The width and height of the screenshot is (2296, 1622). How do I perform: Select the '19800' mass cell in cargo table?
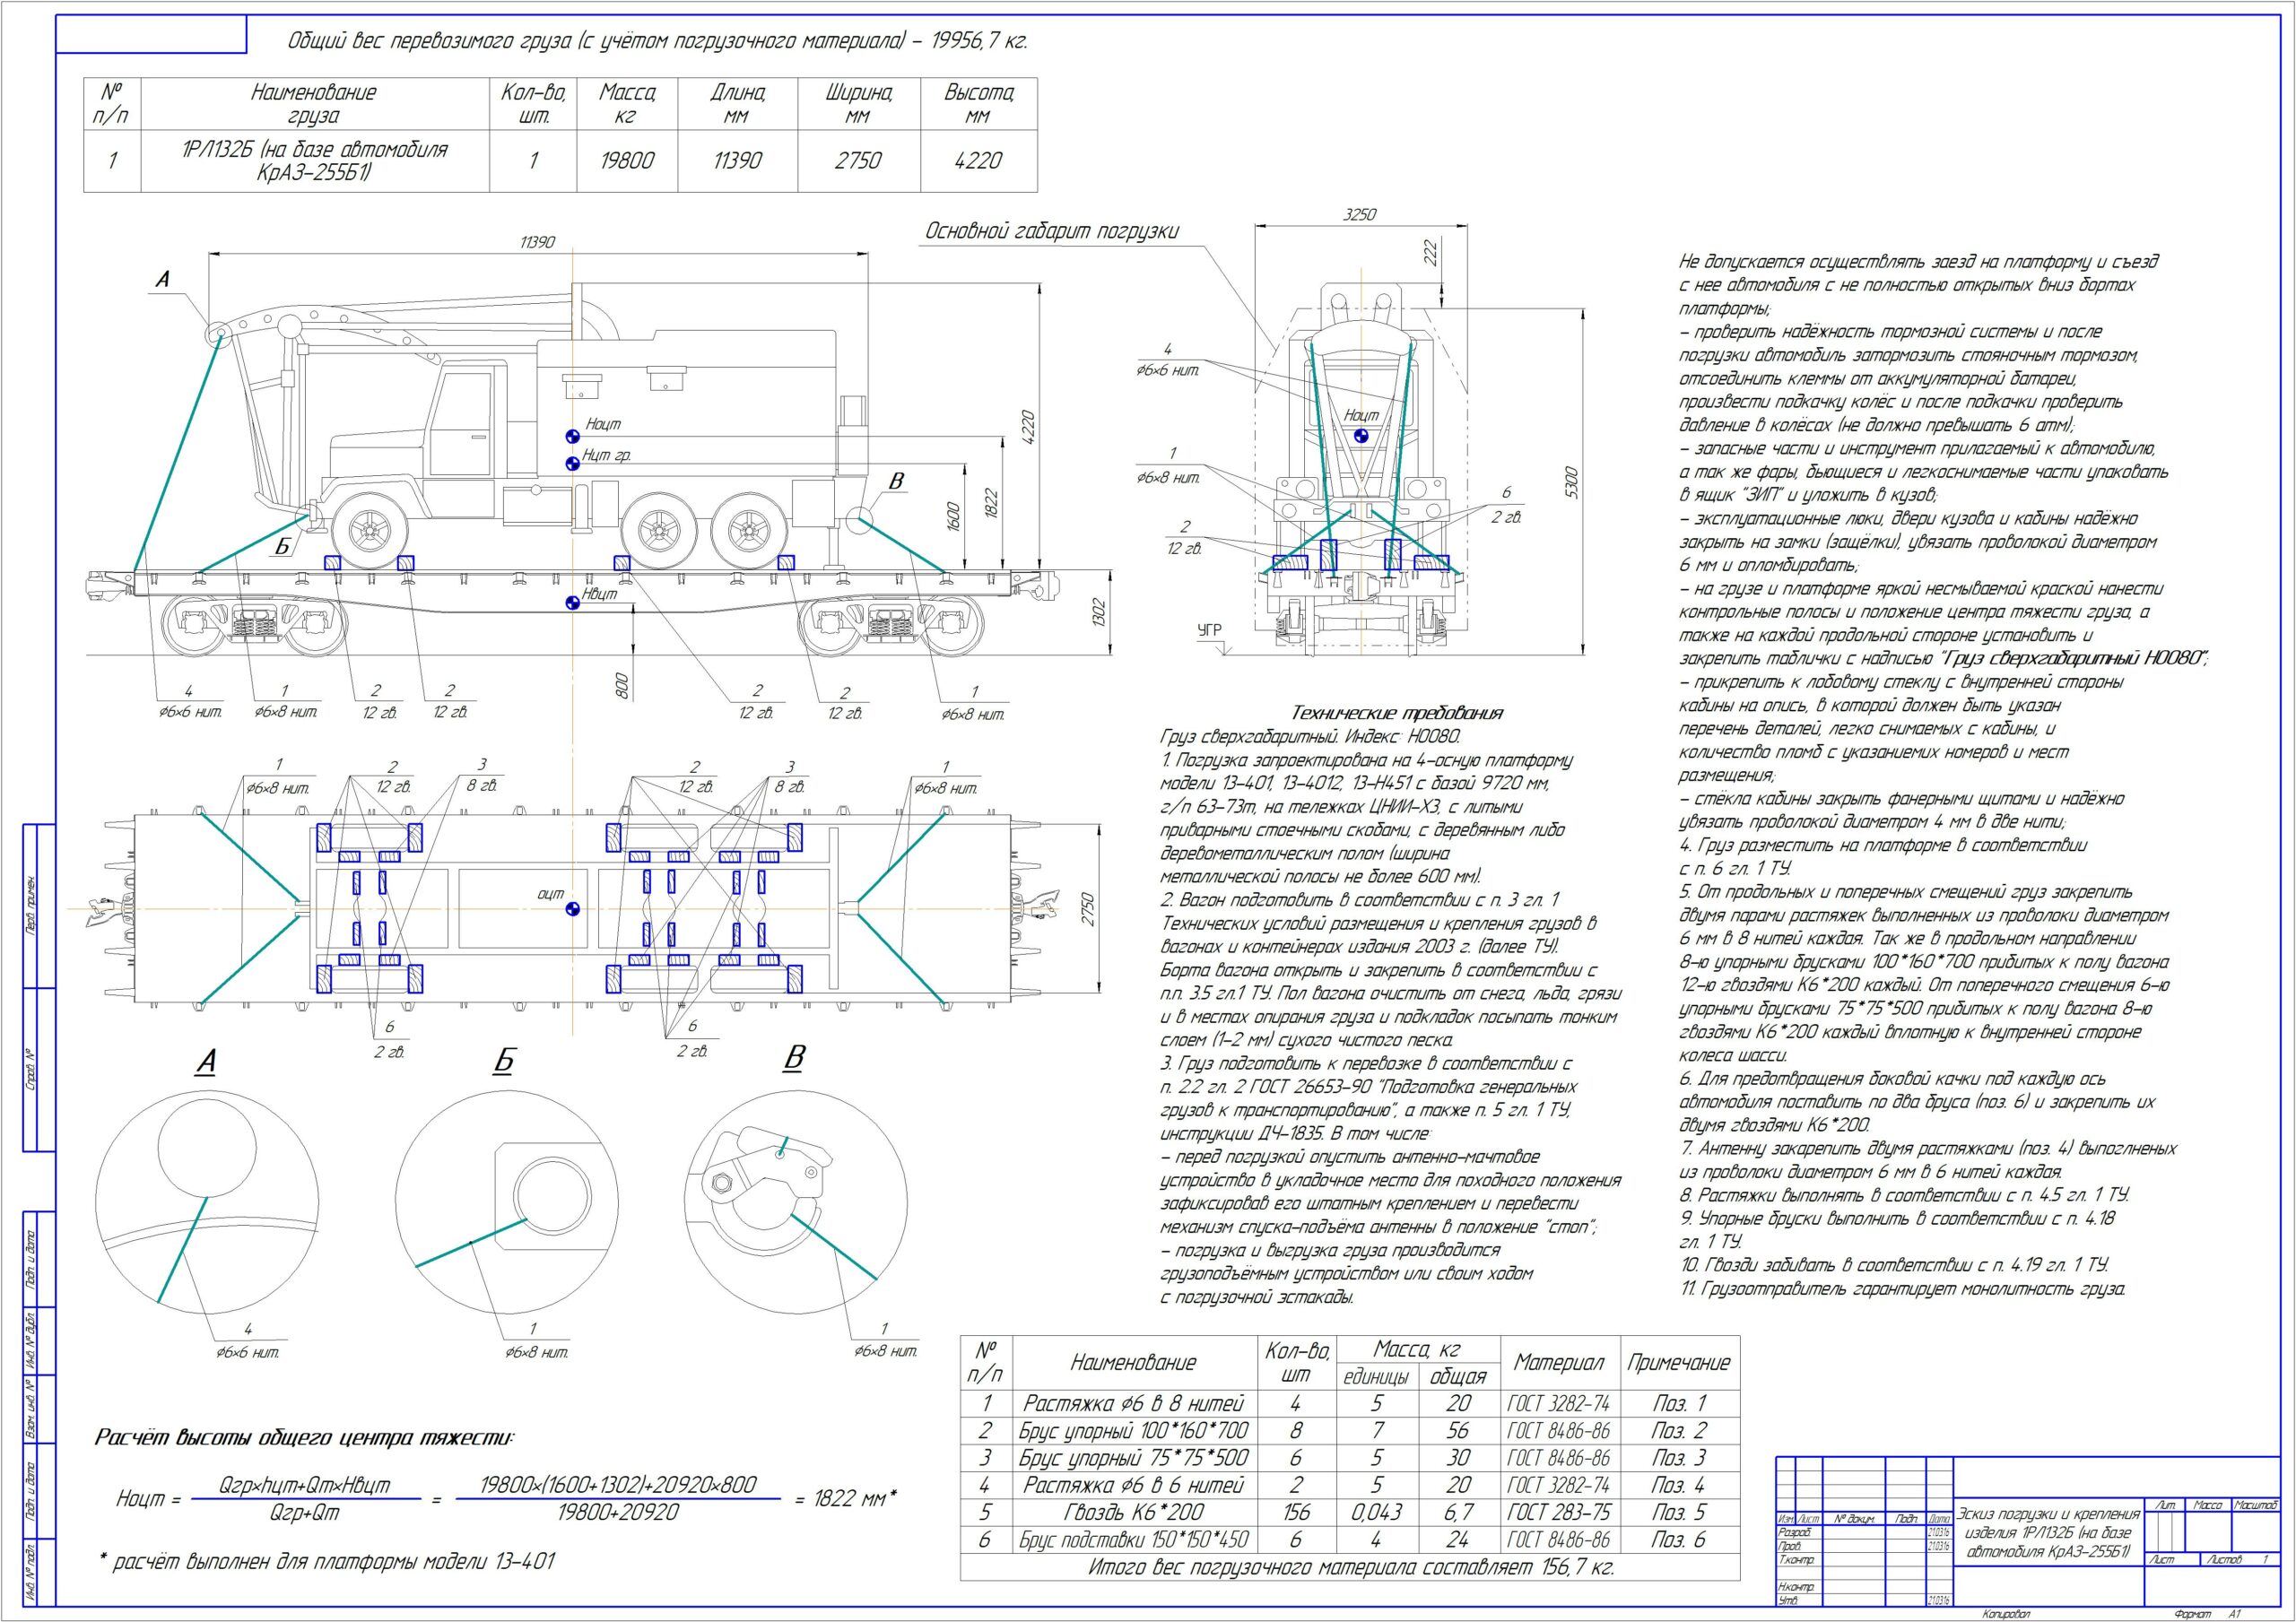point(627,161)
